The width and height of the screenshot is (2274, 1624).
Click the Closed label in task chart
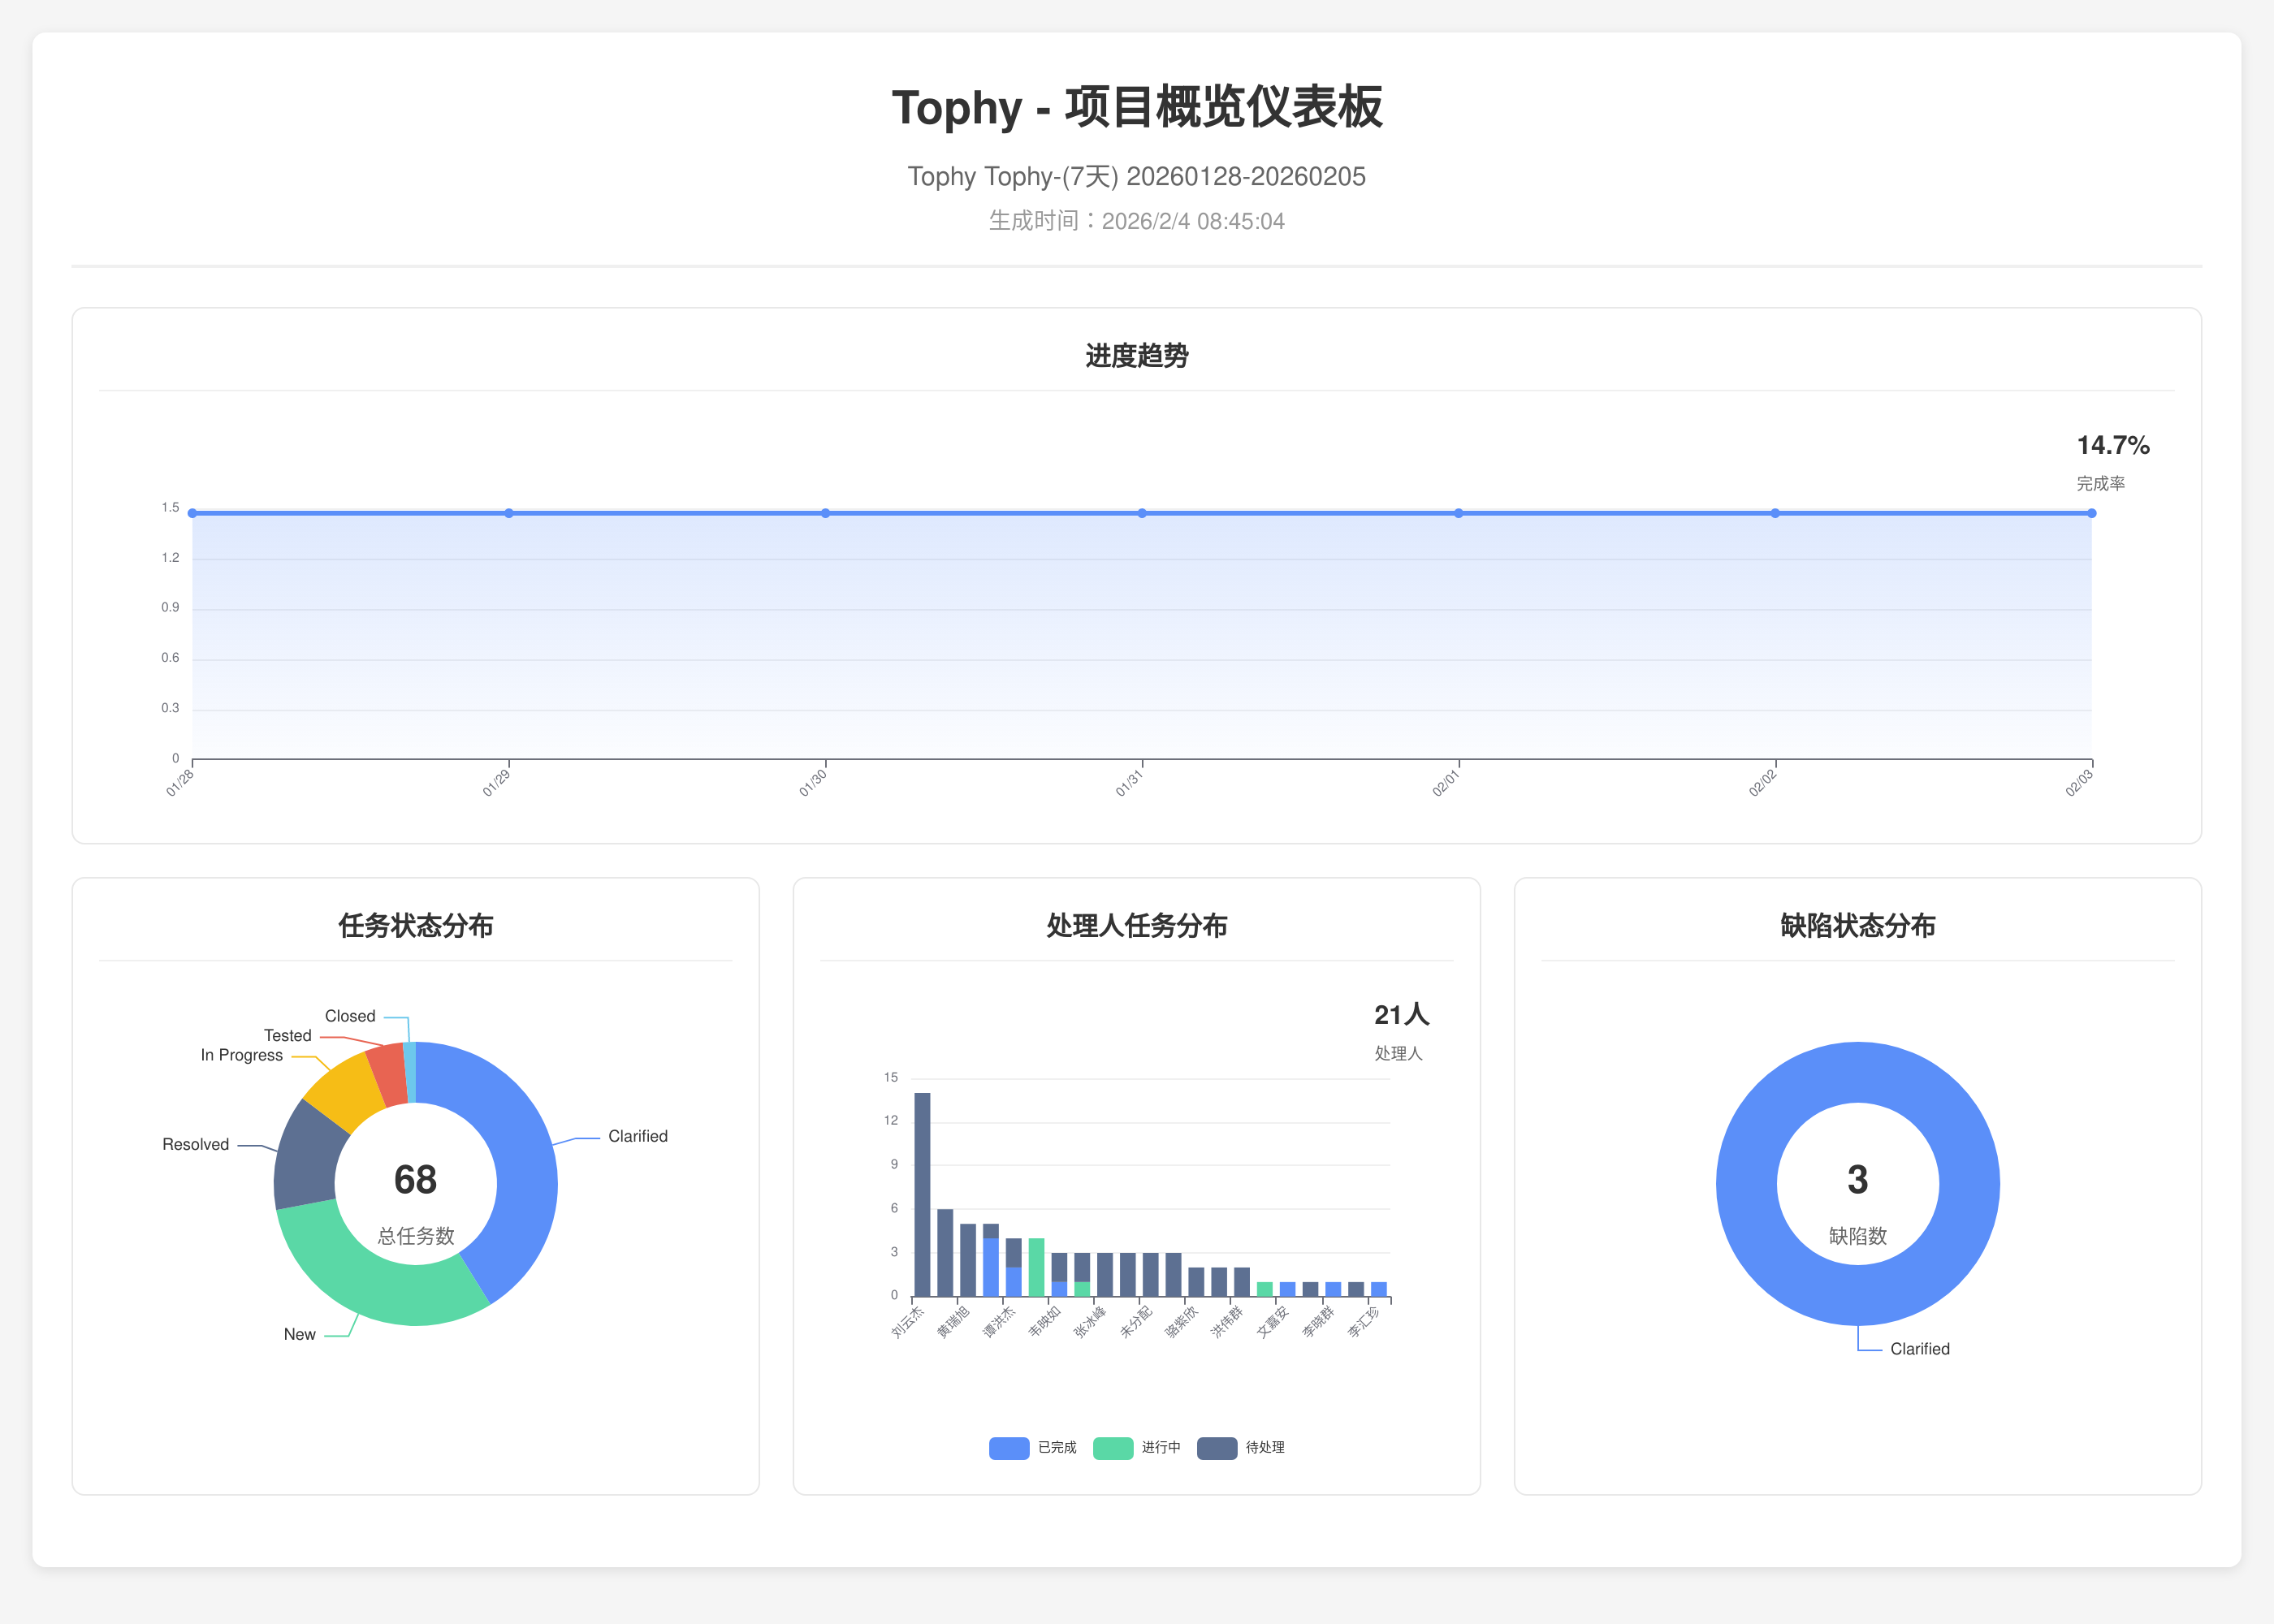coord(350,1016)
